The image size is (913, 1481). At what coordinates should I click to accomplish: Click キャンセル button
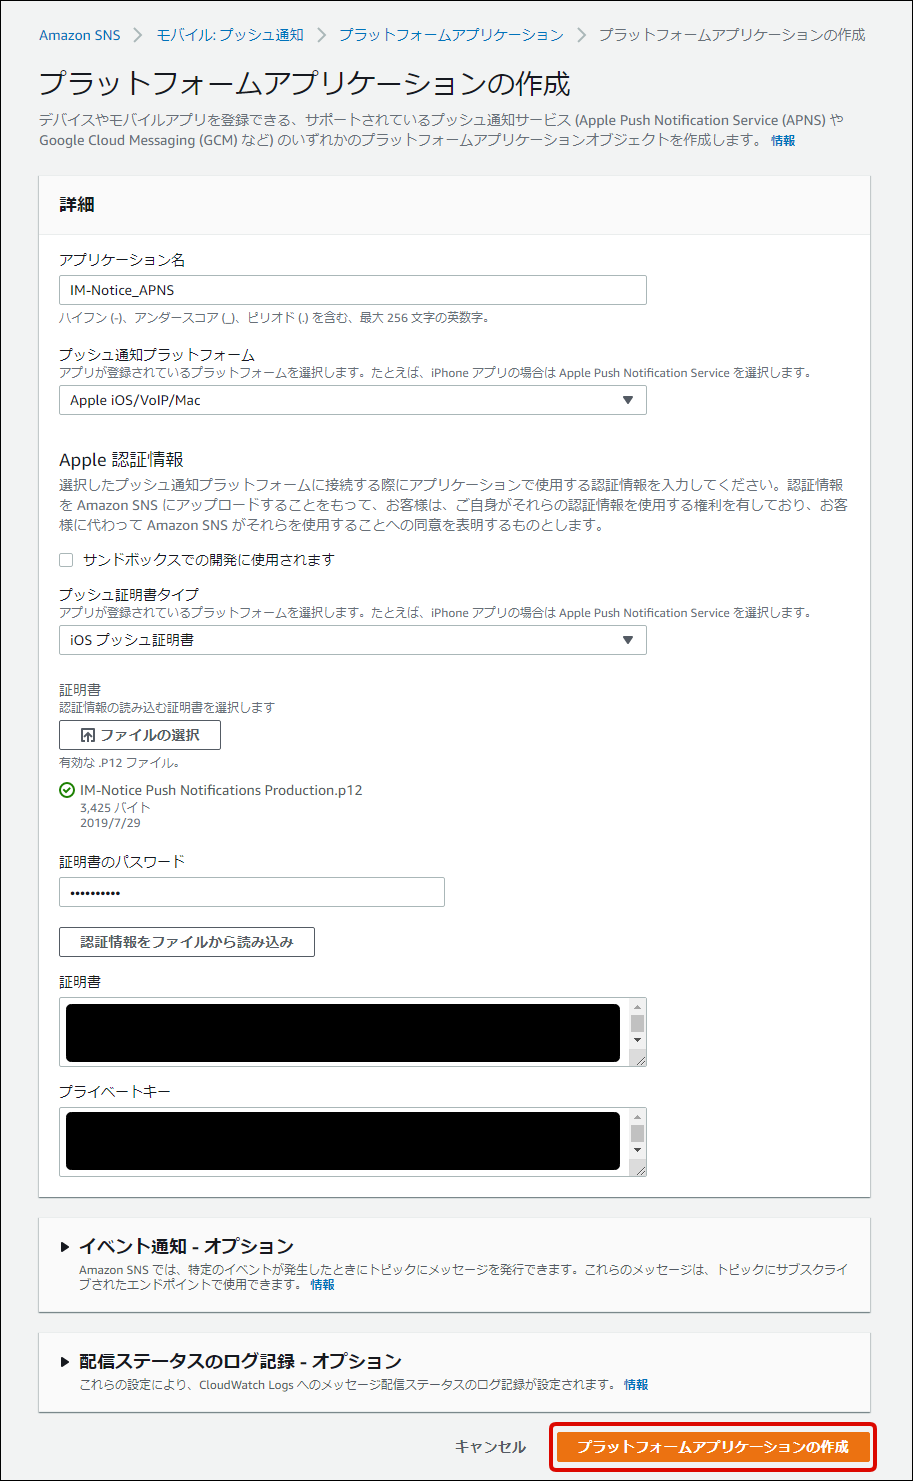click(x=490, y=1447)
